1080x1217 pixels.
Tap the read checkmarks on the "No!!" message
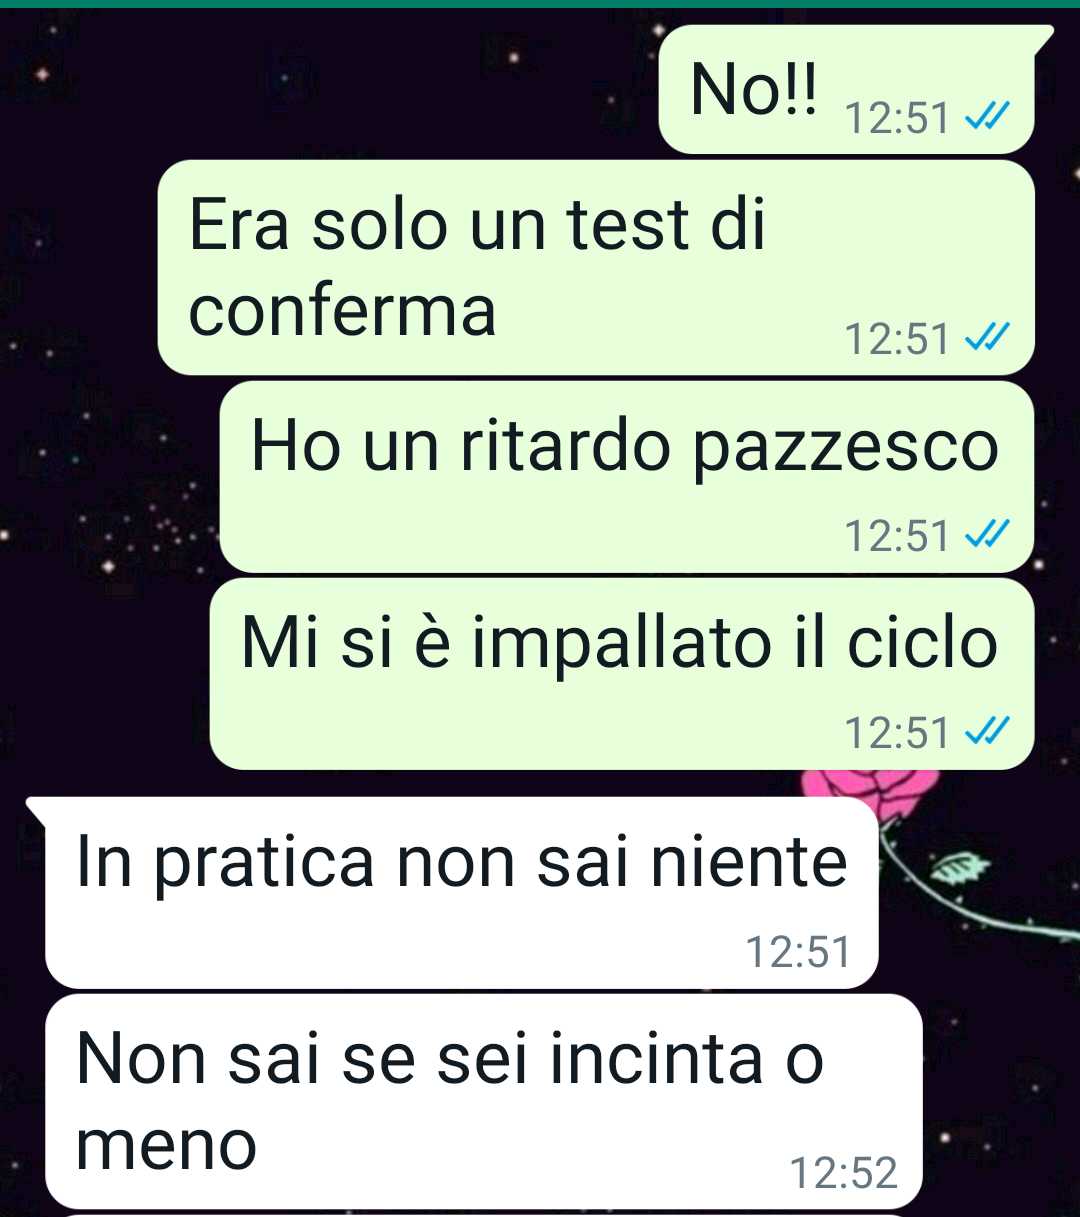point(986,119)
